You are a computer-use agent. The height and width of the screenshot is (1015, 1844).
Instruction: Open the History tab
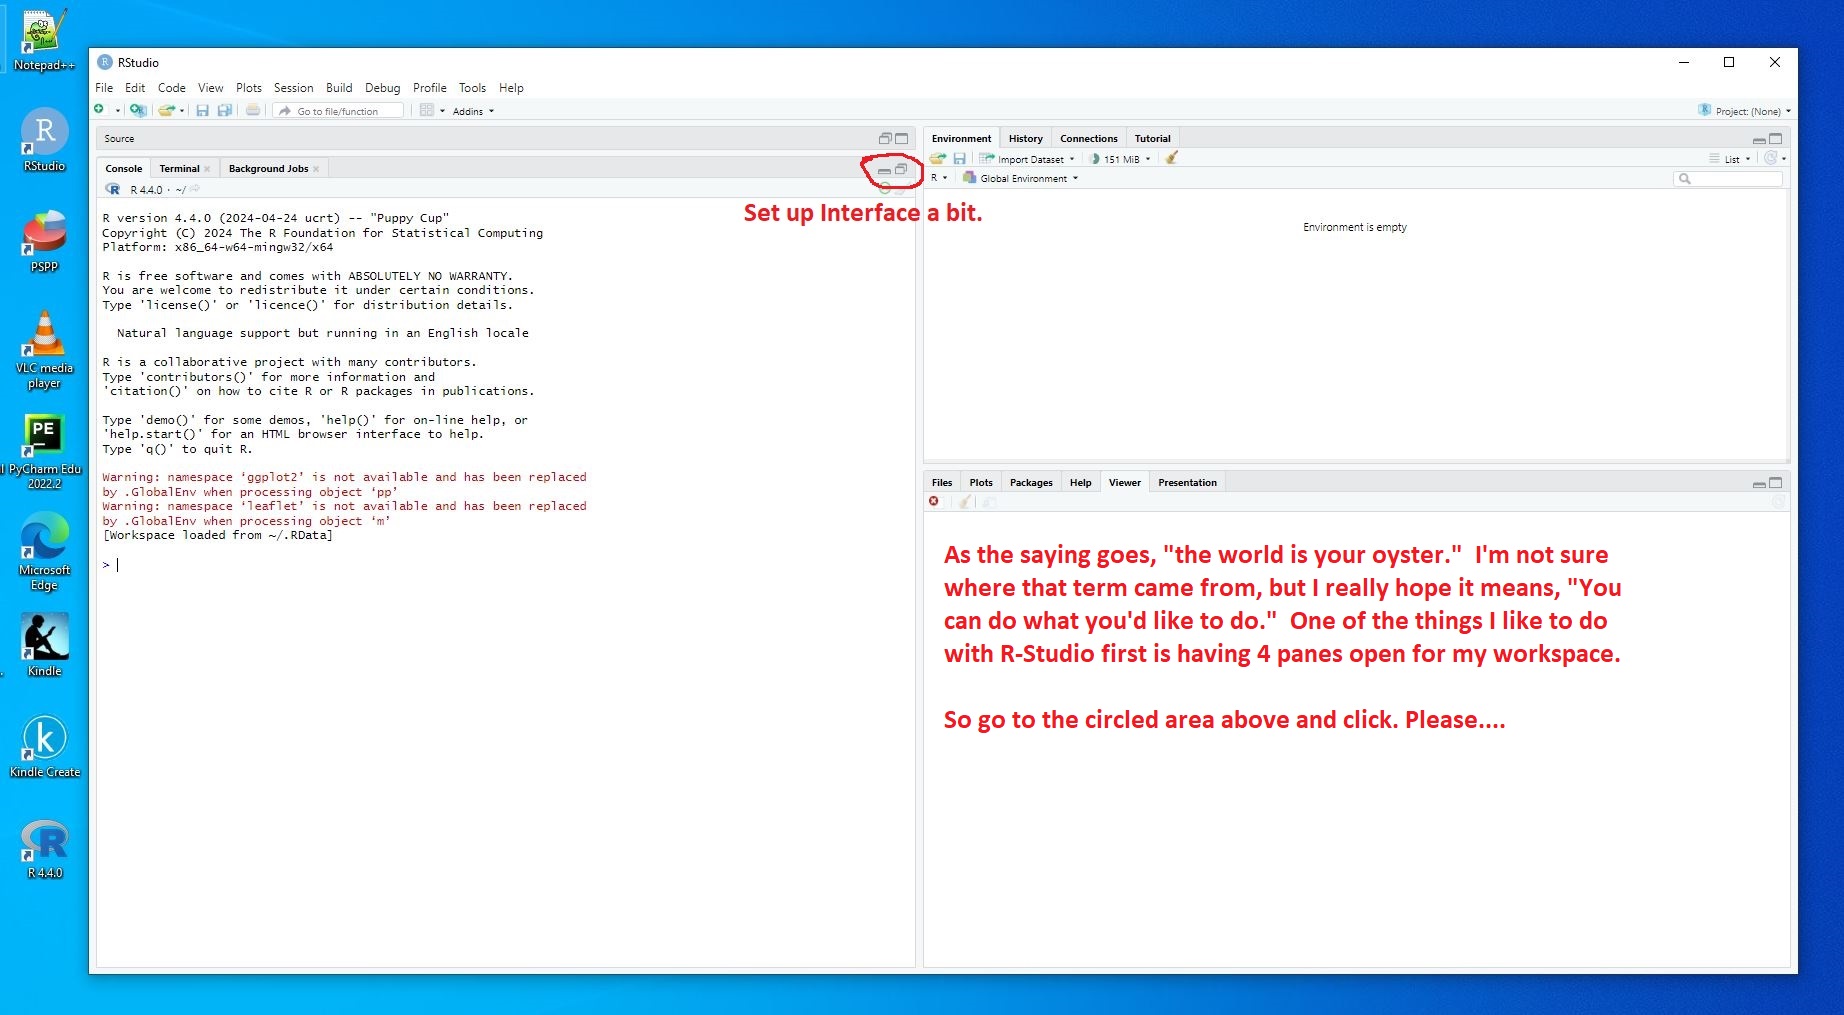1025,139
